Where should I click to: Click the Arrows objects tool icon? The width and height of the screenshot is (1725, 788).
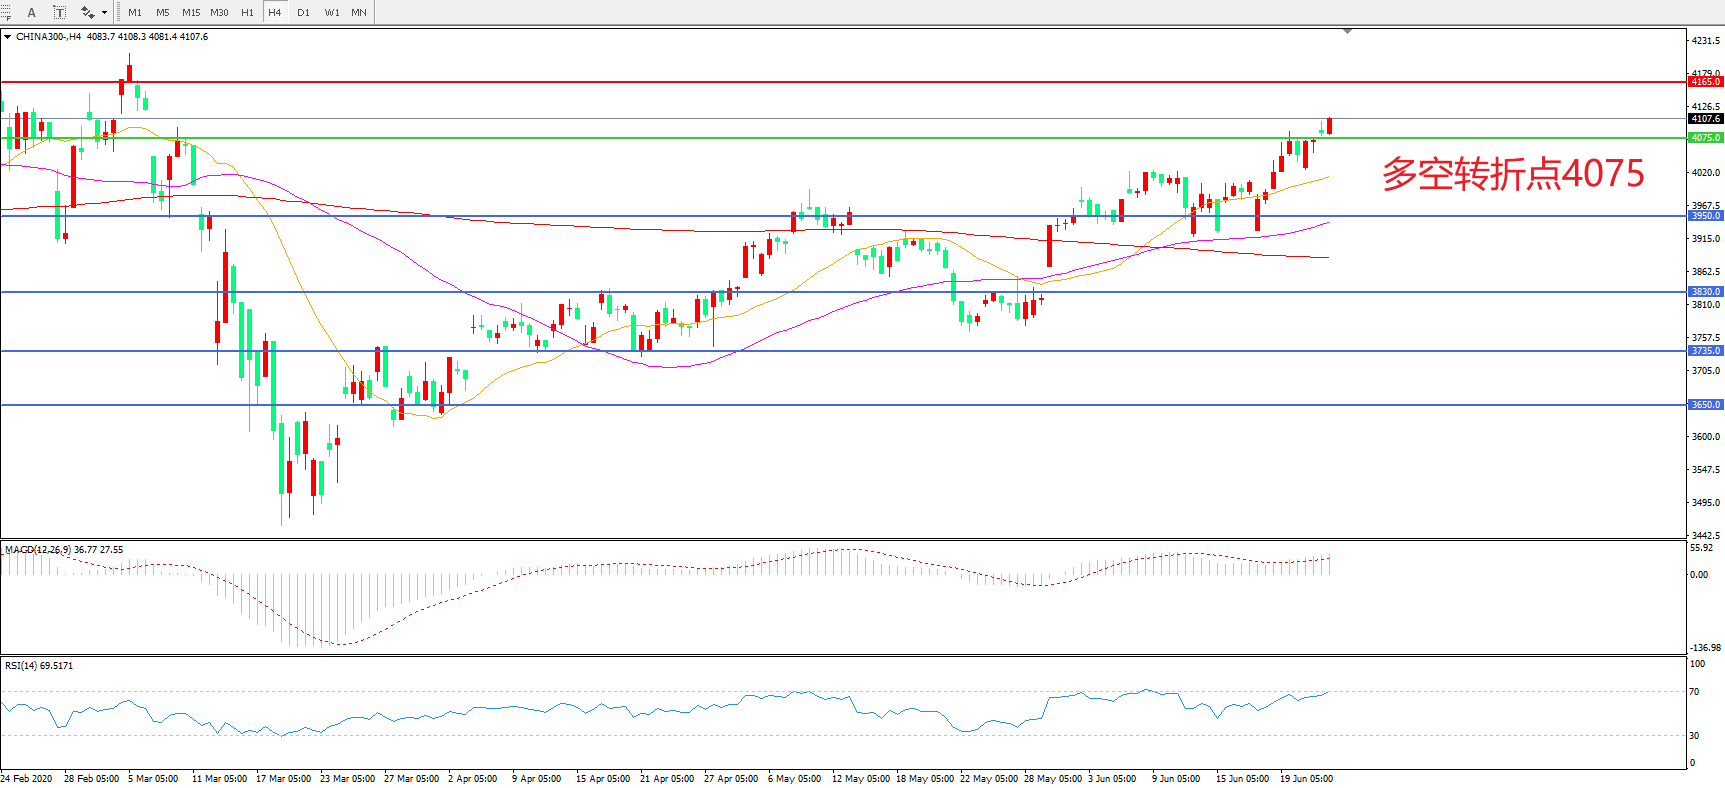pos(87,12)
